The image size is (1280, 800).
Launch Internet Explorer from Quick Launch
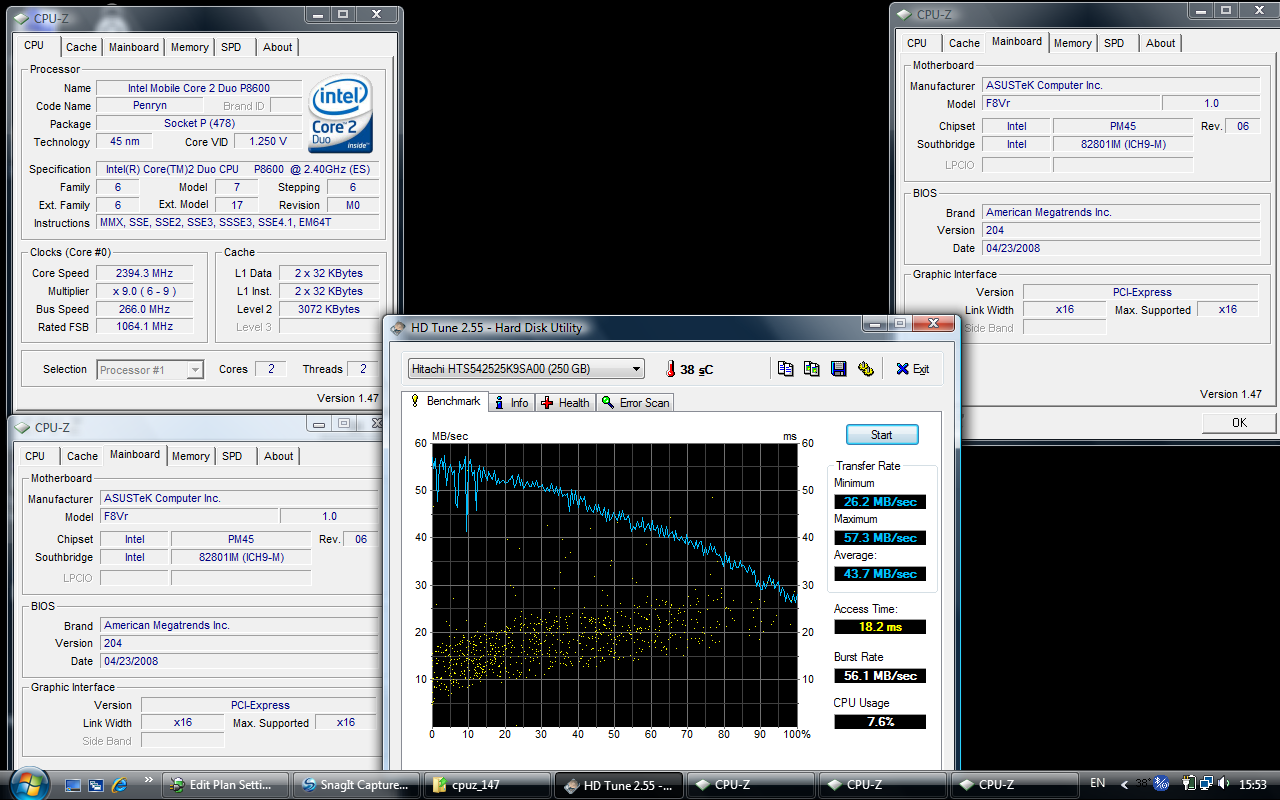point(120,785)
